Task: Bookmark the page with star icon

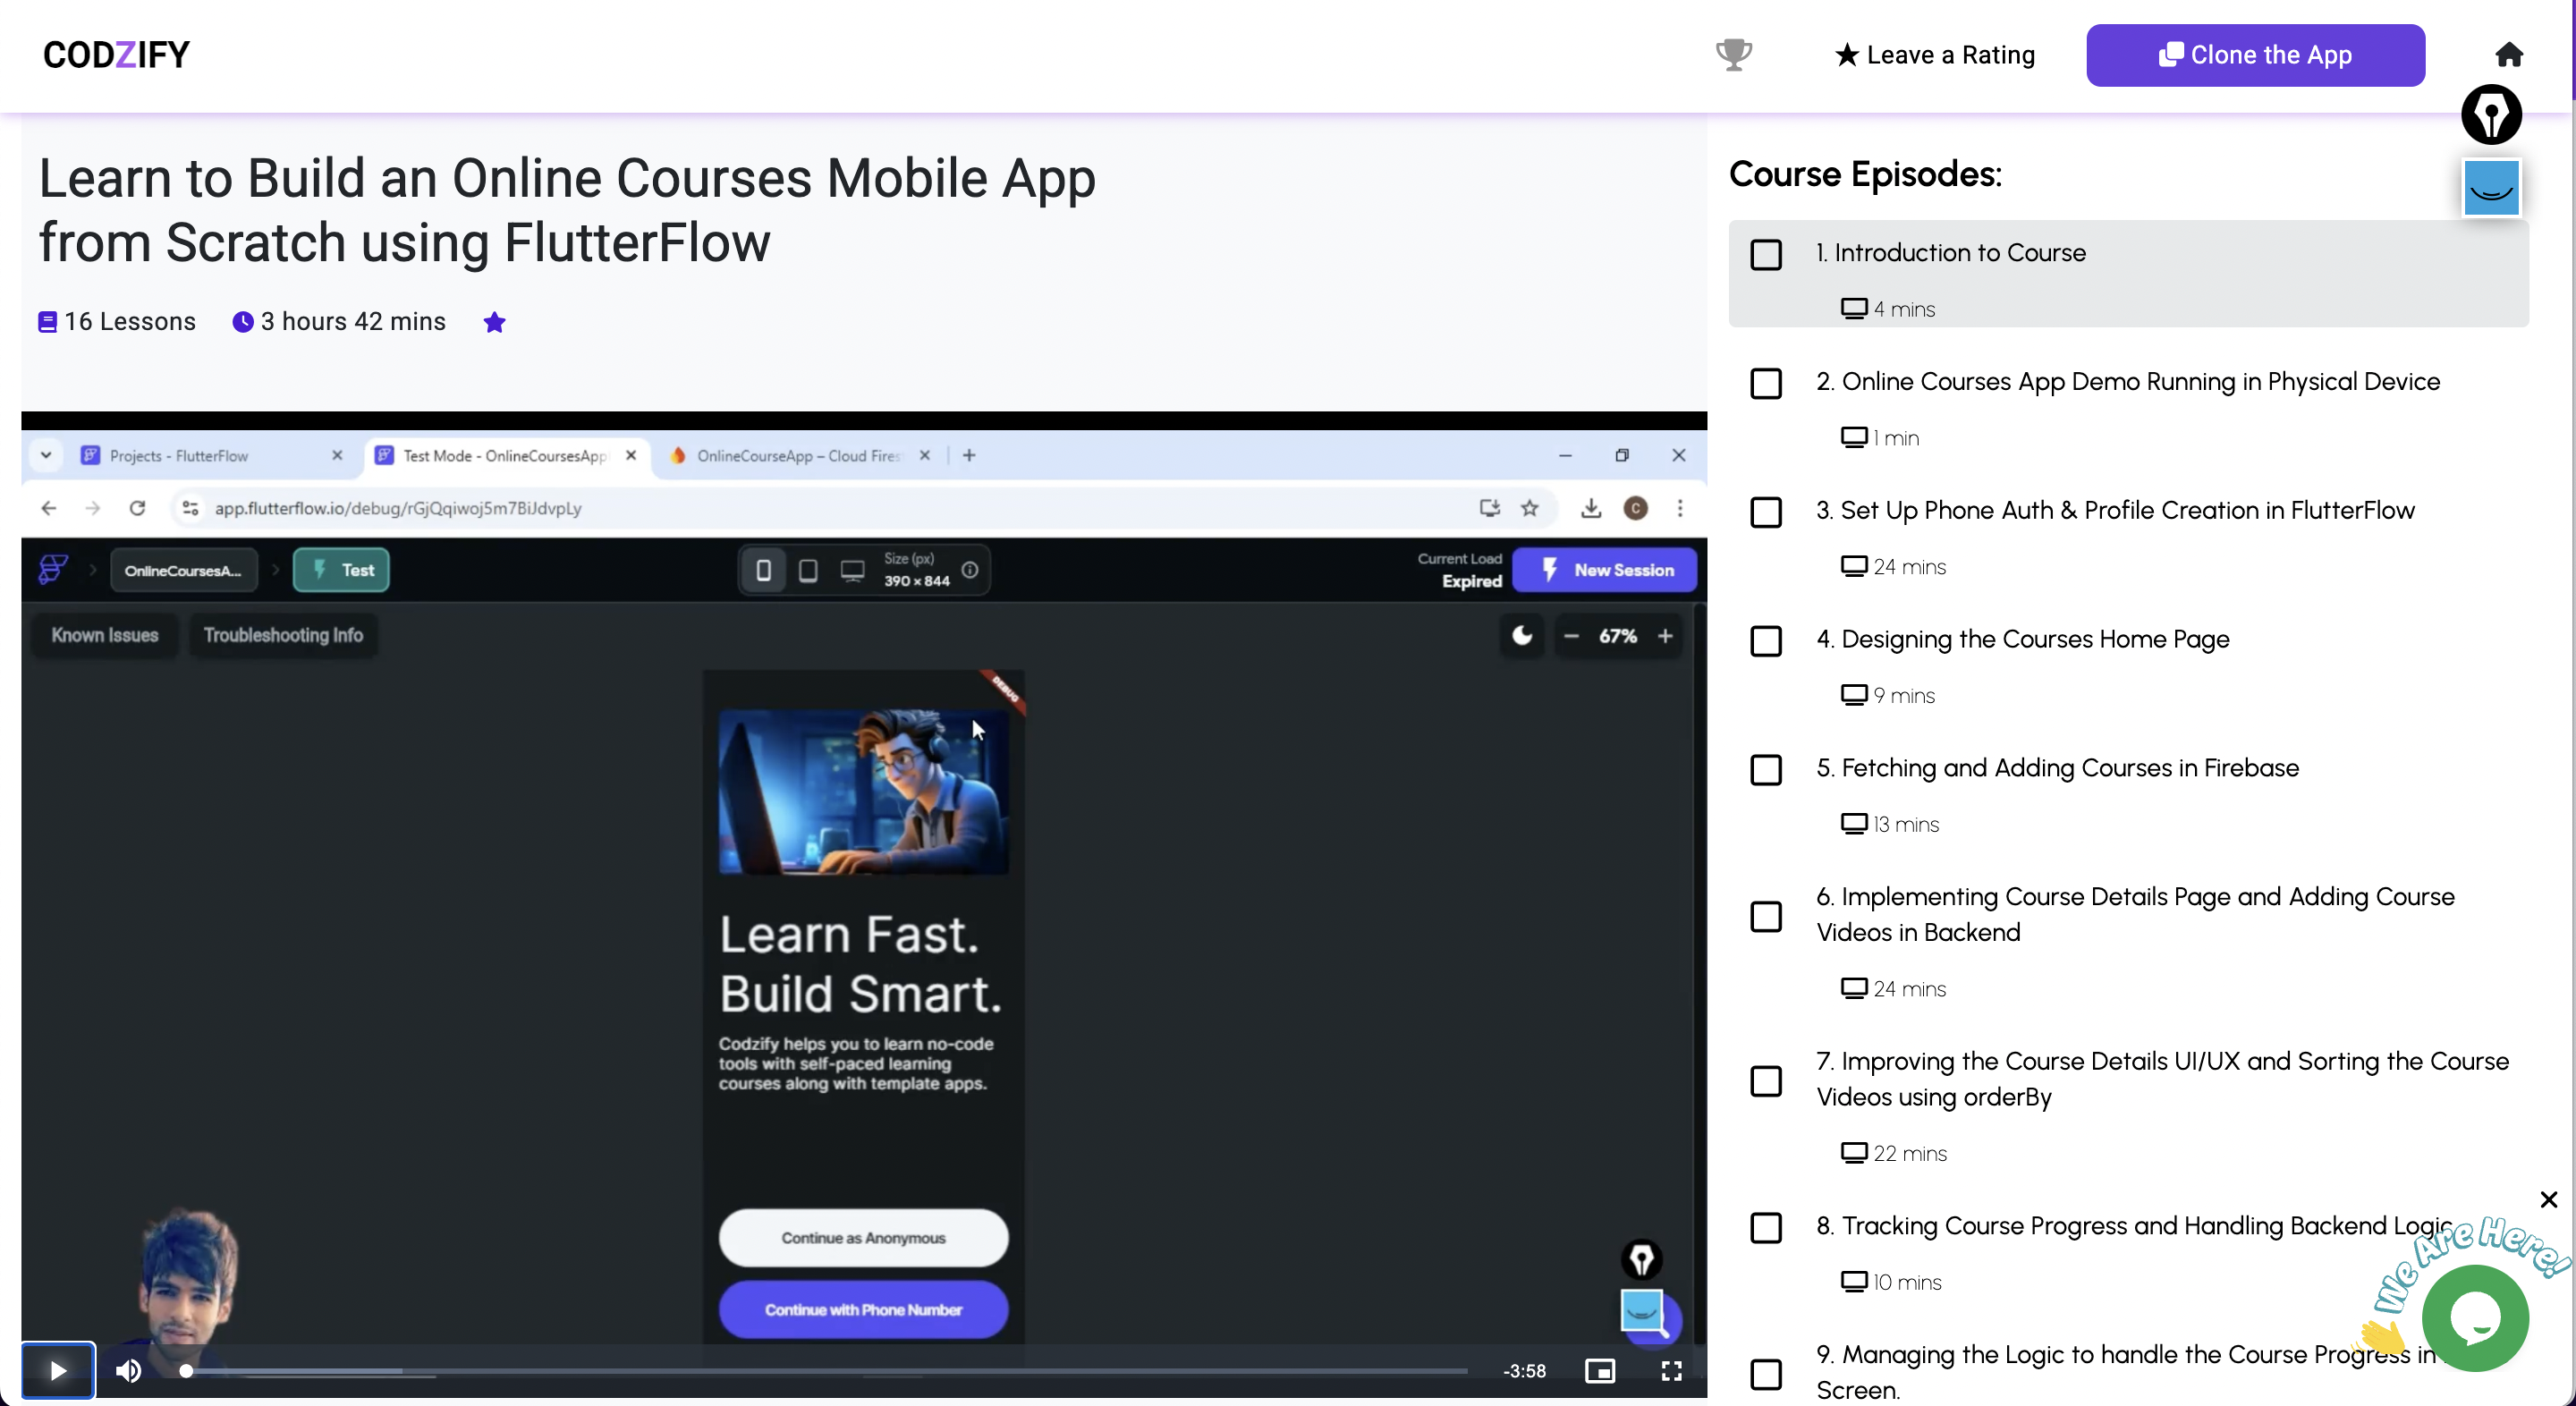Action: [1529, 508]
